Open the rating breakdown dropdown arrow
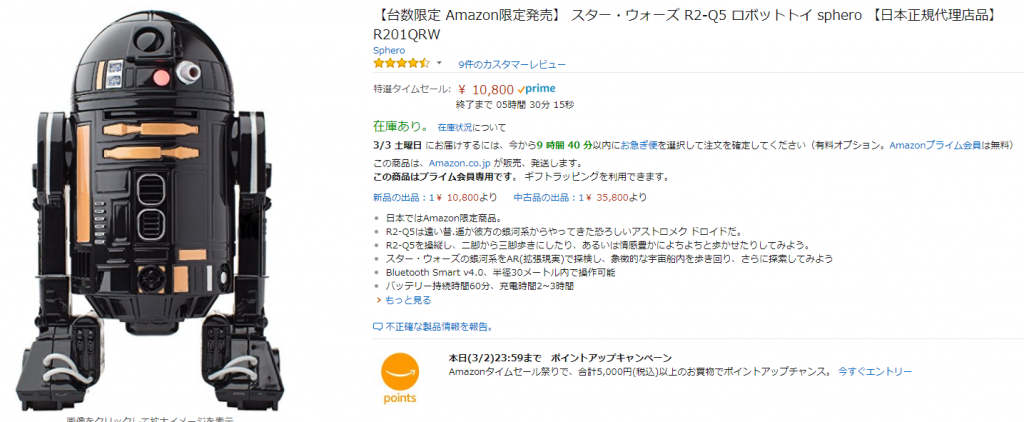Screen dimensions: 1024x422 point(439,63)
